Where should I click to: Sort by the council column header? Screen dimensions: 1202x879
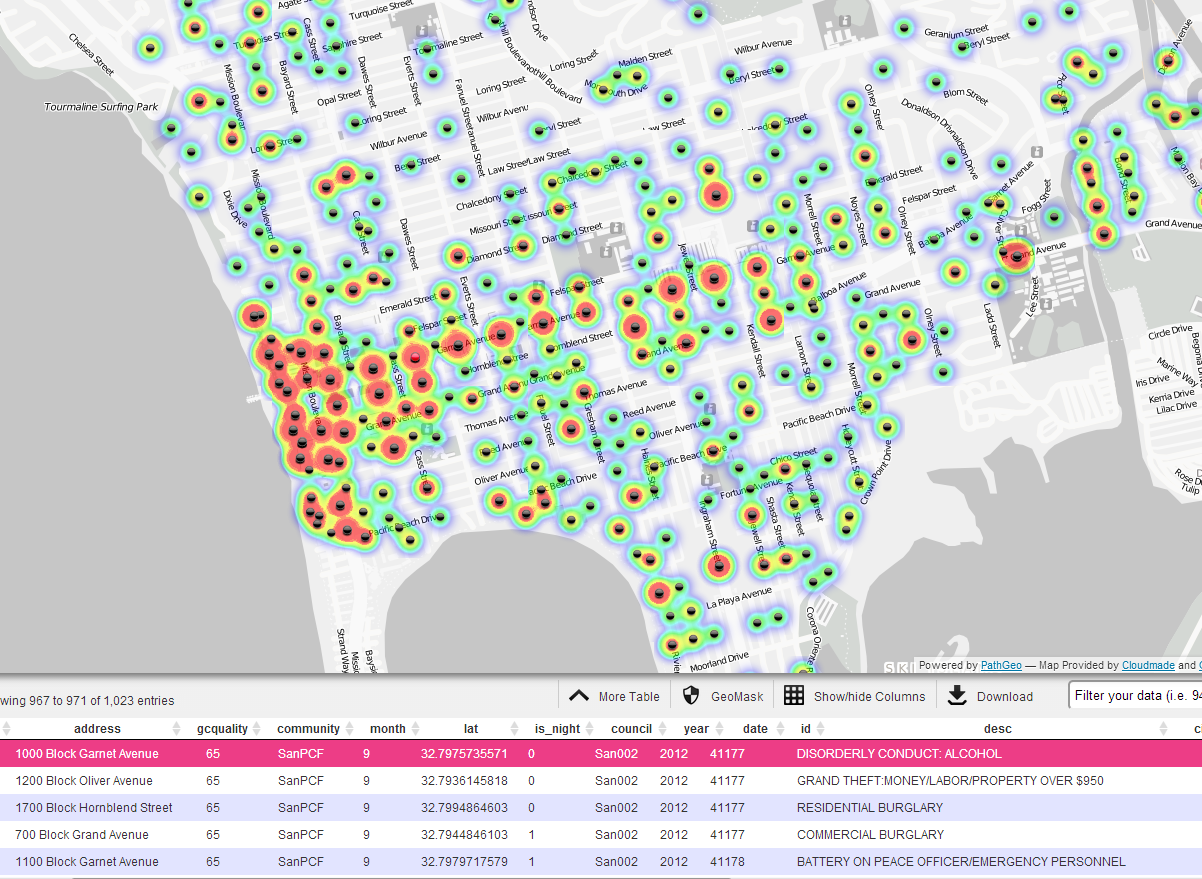[632, 729]
